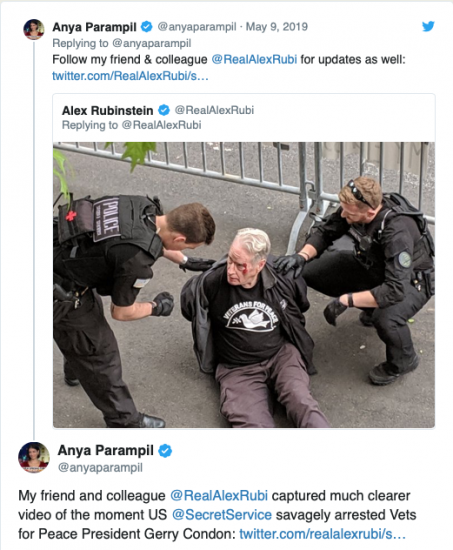Click the Twitter bird logo icon
The image size is (453, 550).
(x=428, y=26)
